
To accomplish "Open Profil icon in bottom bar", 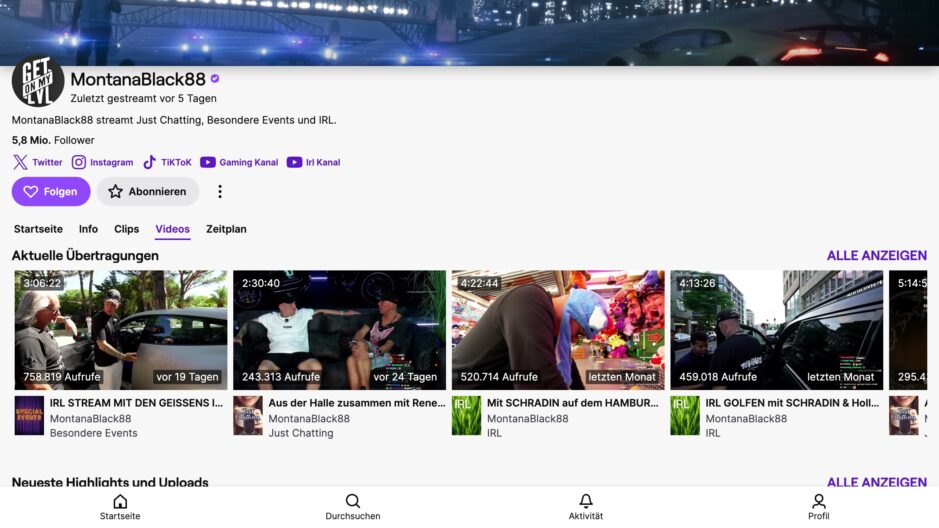I will 819,506.
